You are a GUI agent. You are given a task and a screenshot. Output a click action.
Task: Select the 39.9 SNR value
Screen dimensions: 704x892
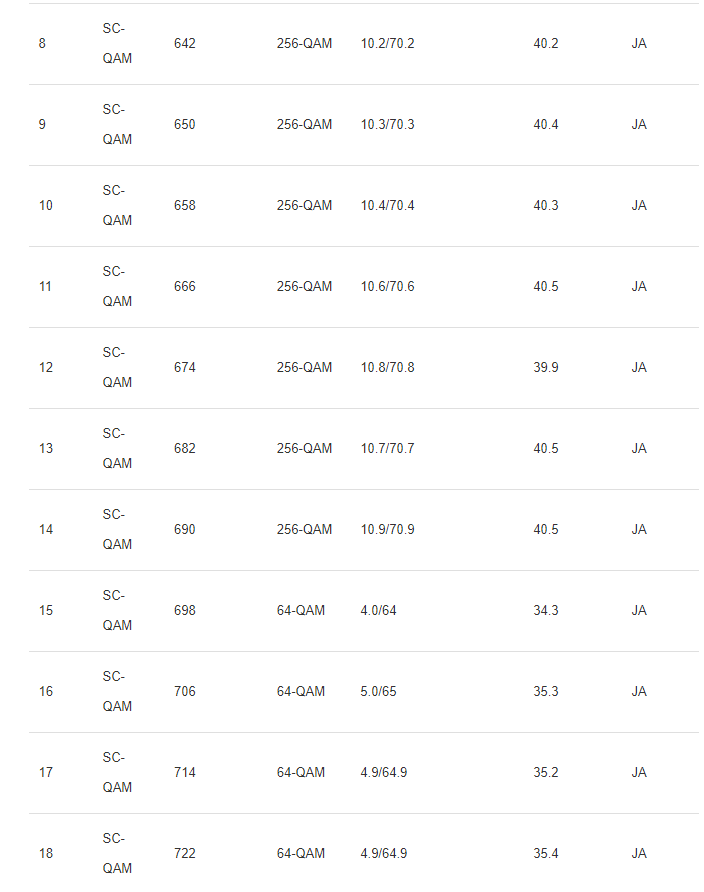tap(546, 368)
